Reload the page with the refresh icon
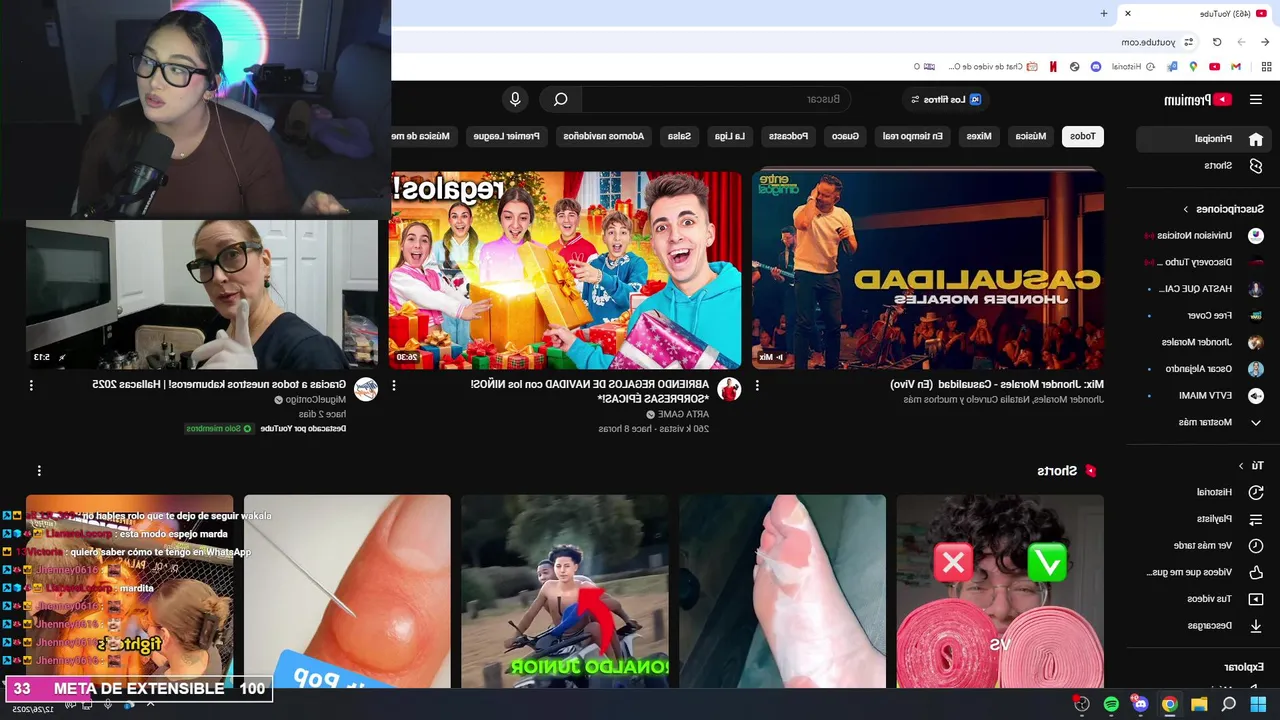Viewport: 1280px width, 720px height. [1217, 42]
